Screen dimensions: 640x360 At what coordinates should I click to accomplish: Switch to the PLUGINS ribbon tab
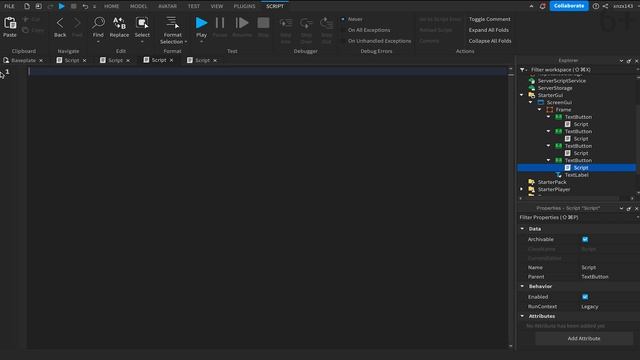click(x=244, y=6)
